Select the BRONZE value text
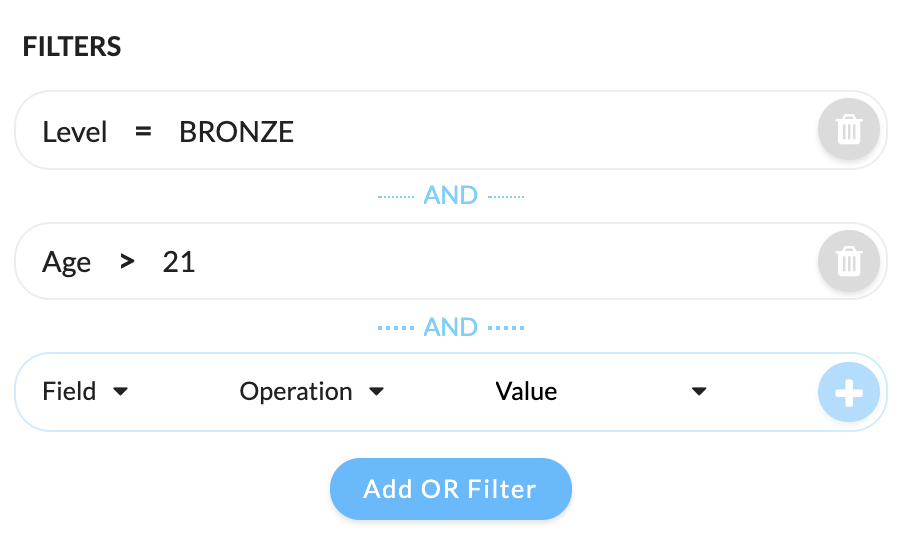Viewport: 900px width, 536px height. [x=236, y=132]
